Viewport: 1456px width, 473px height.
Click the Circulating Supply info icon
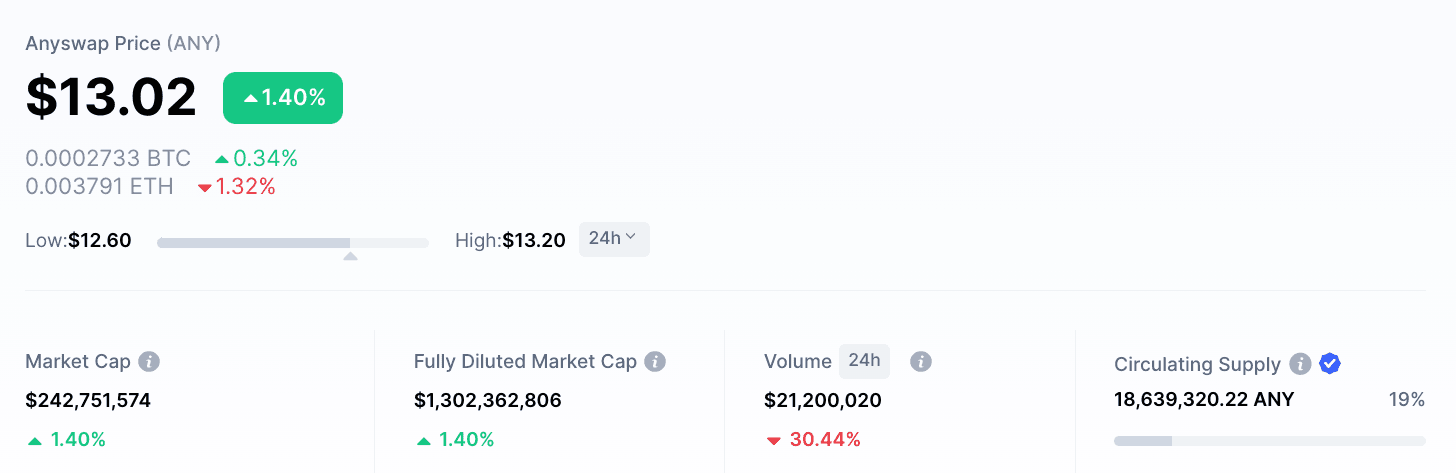pos(1300,364)
